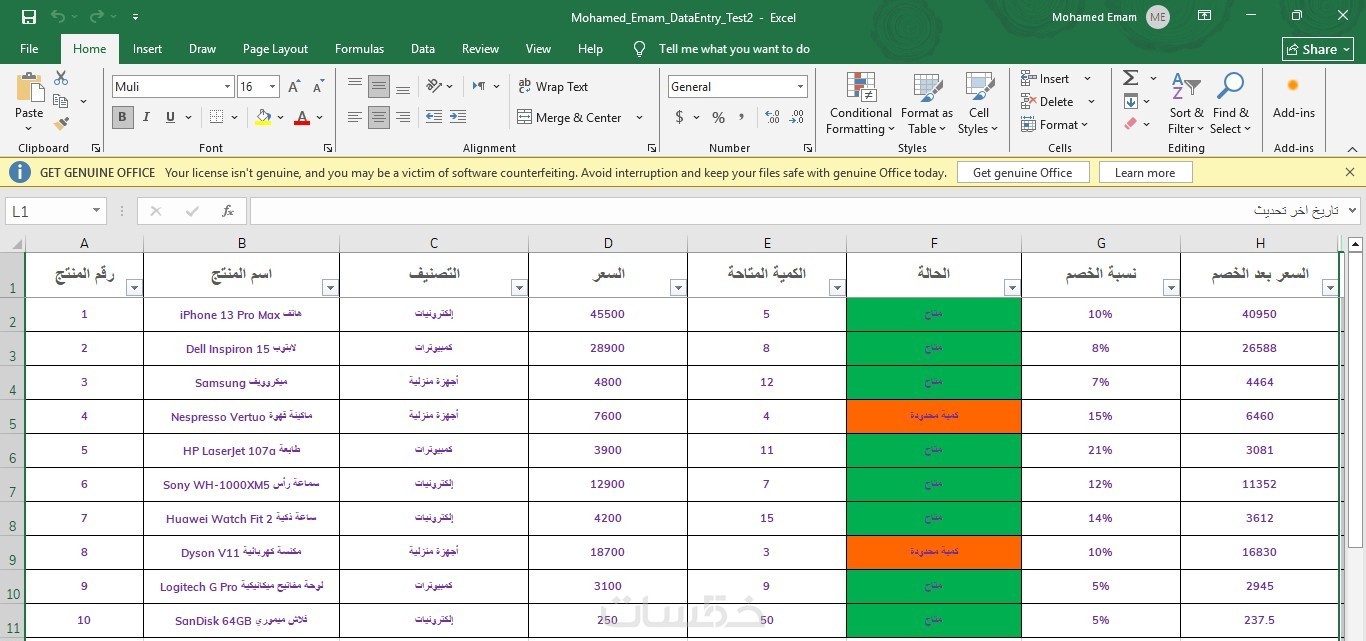Toggle Underline formatting
Screen dimensions: 1366x641
(170, 117)
